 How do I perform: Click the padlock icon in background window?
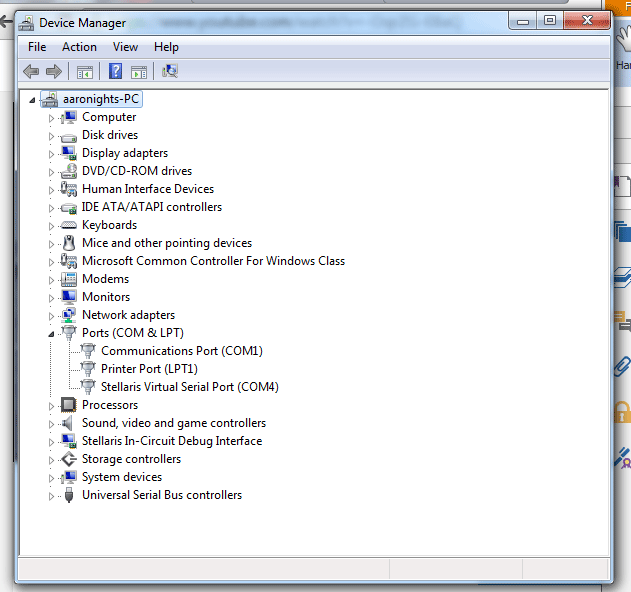[x=622, y=412]
